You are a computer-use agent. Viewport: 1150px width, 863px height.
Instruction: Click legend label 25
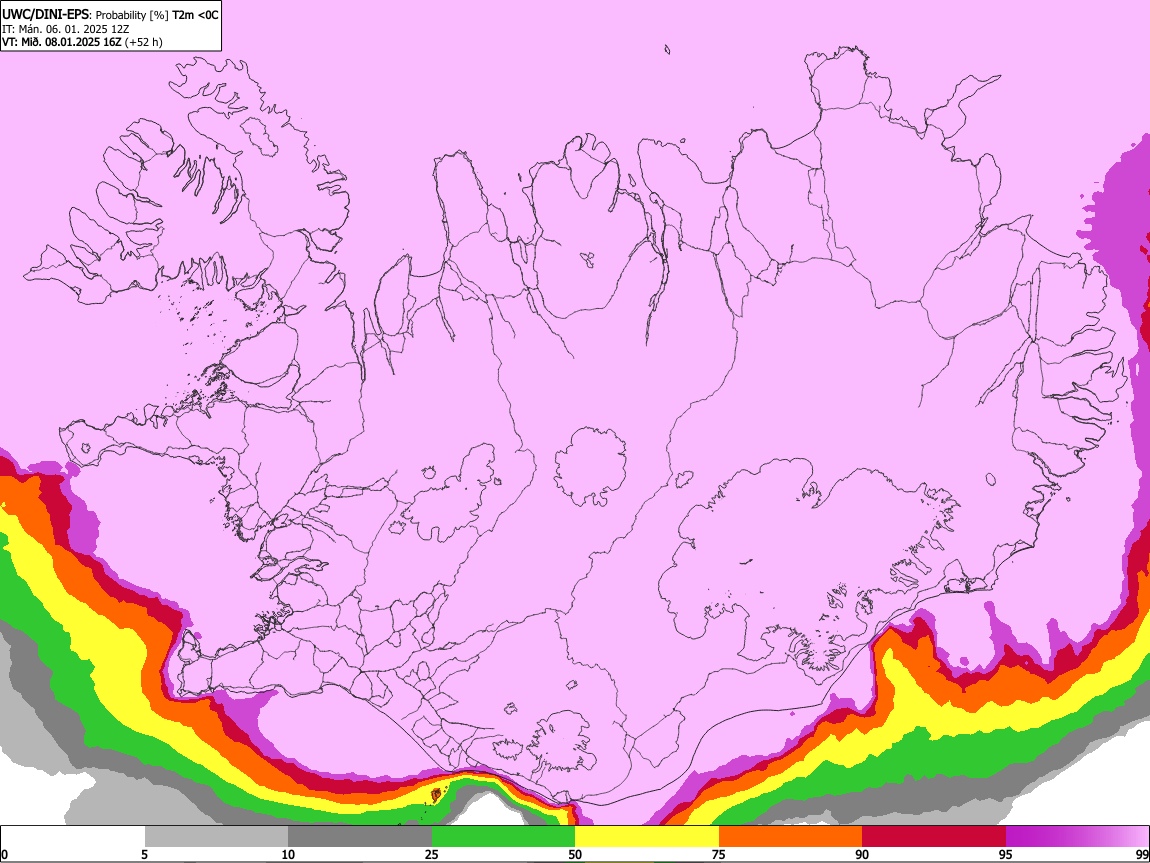431,854
